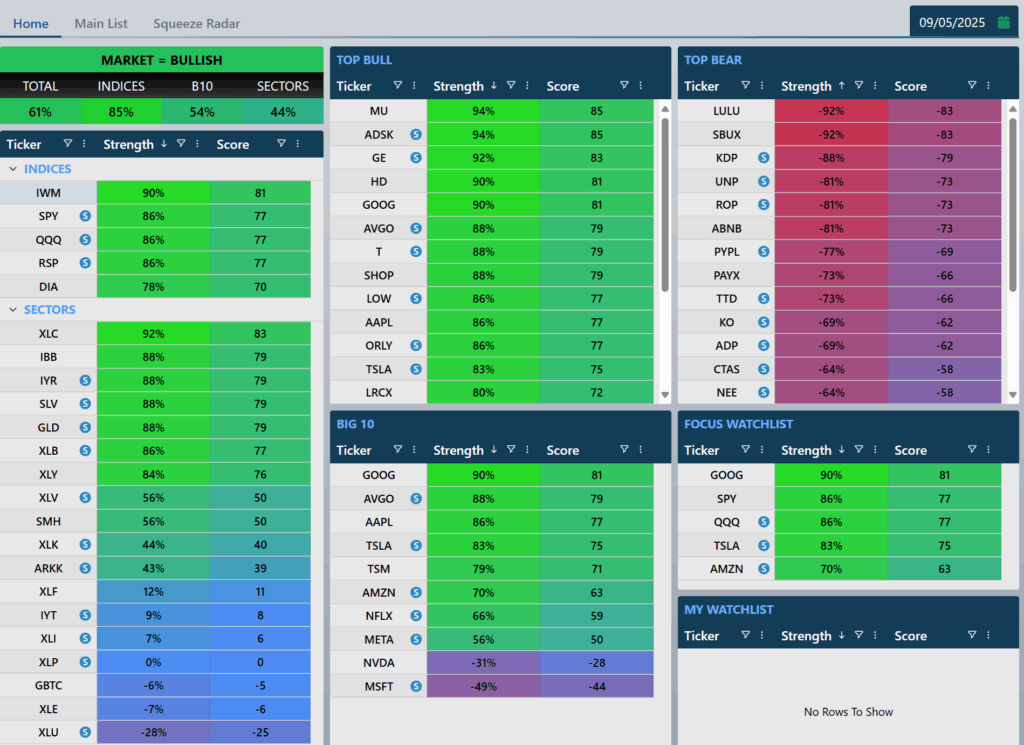Image resolution: width=1024 pixels, height=745 pixels.
Task: Click the S badge next to XLU
Action: (x=85, y=733)
